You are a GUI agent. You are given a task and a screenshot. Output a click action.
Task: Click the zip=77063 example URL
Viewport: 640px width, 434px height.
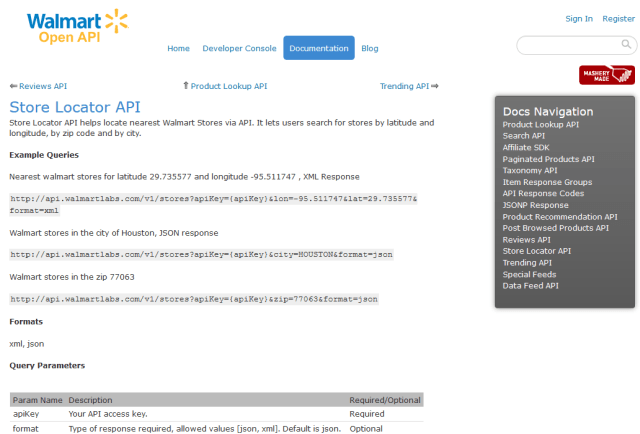click(x=194, y=299)
